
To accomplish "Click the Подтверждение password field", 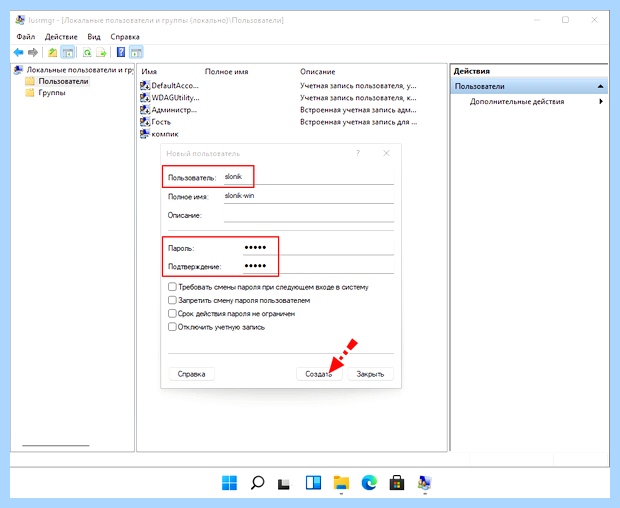I will pyautogui.click(x=318, y=266).
